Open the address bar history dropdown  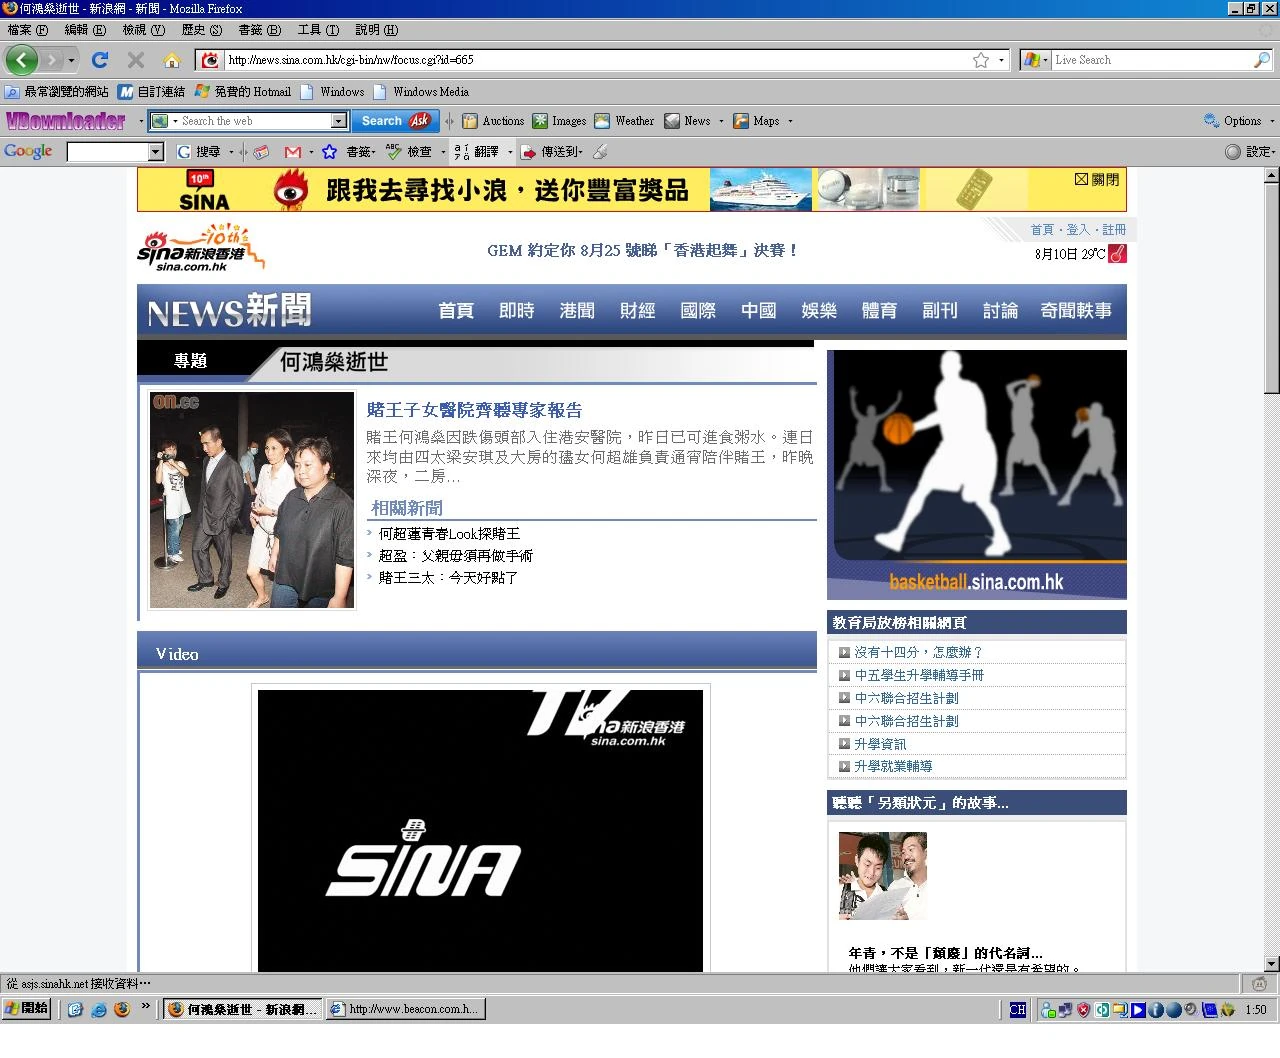1002,60
